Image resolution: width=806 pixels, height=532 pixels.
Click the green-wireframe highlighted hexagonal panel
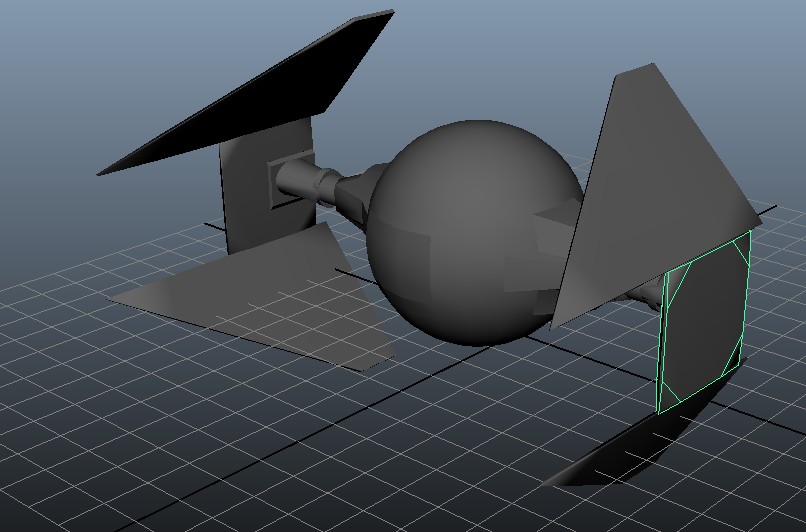[x=703, y=322]
